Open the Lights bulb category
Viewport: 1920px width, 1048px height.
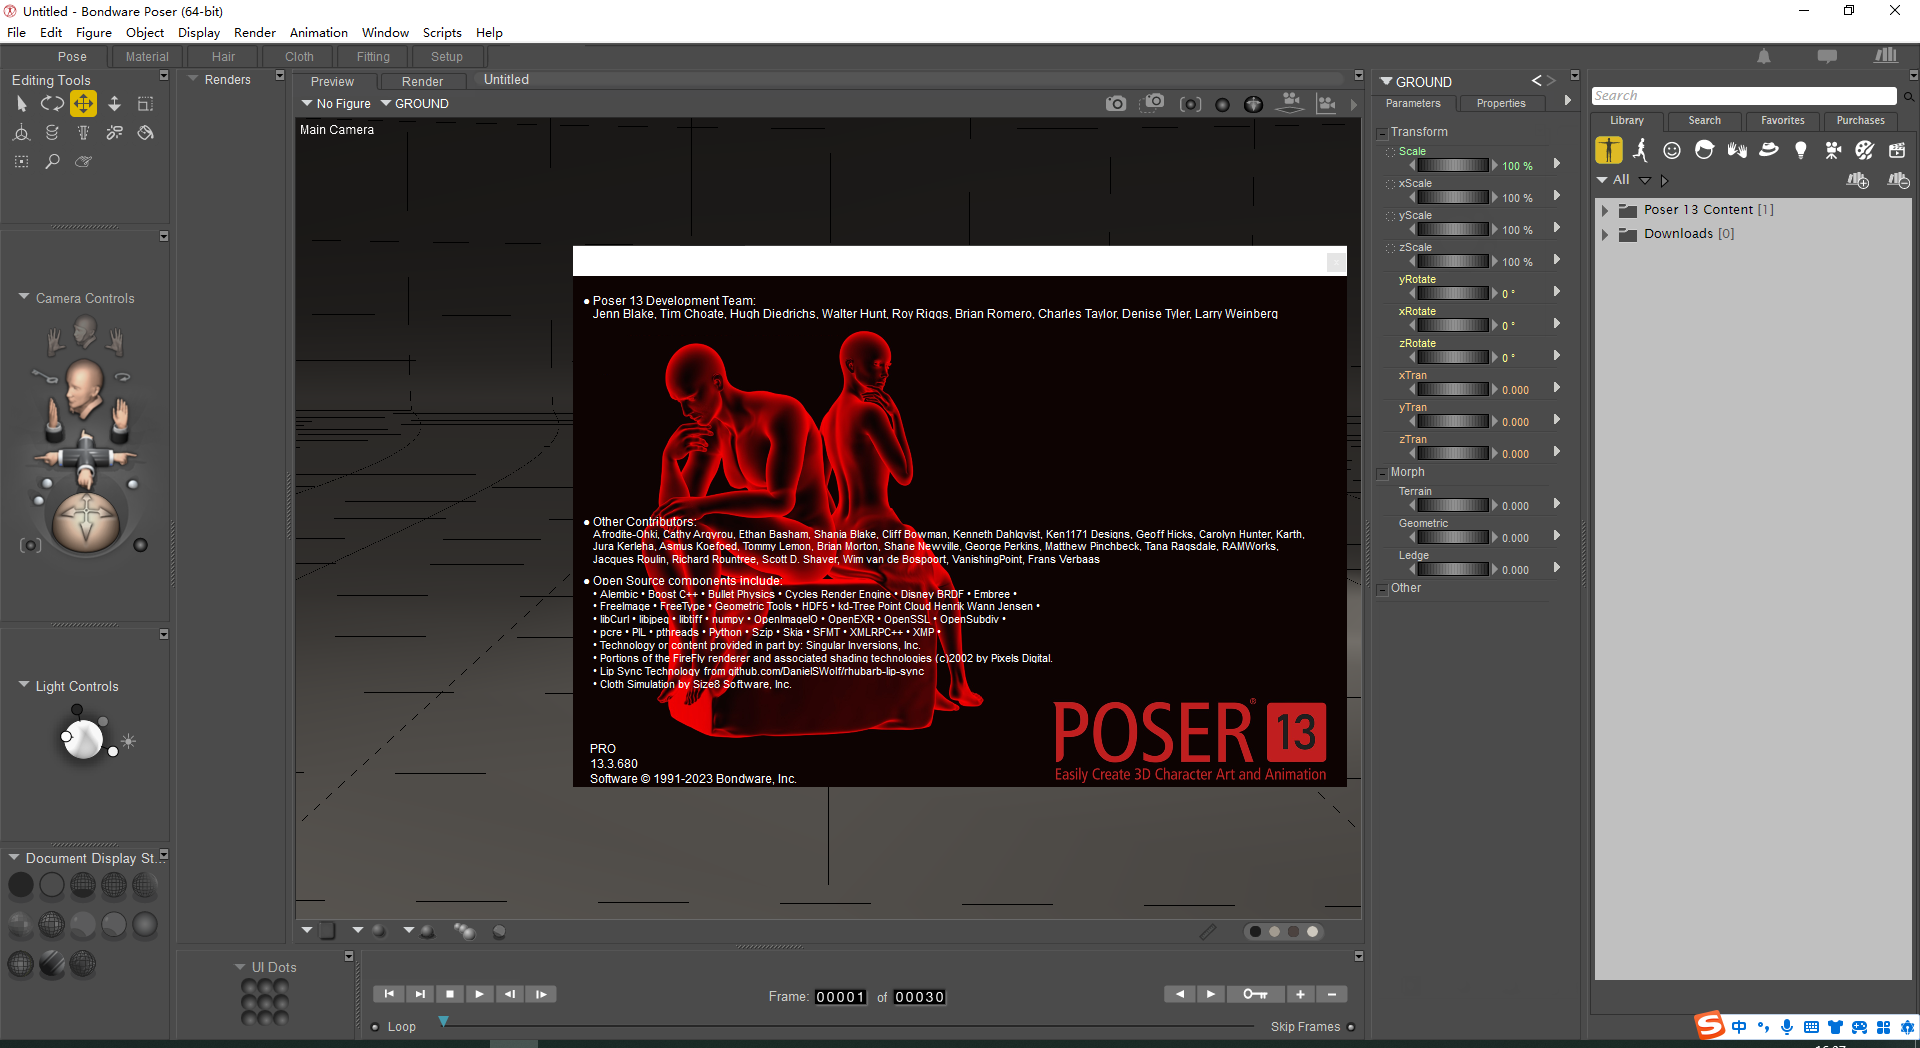1801,150
